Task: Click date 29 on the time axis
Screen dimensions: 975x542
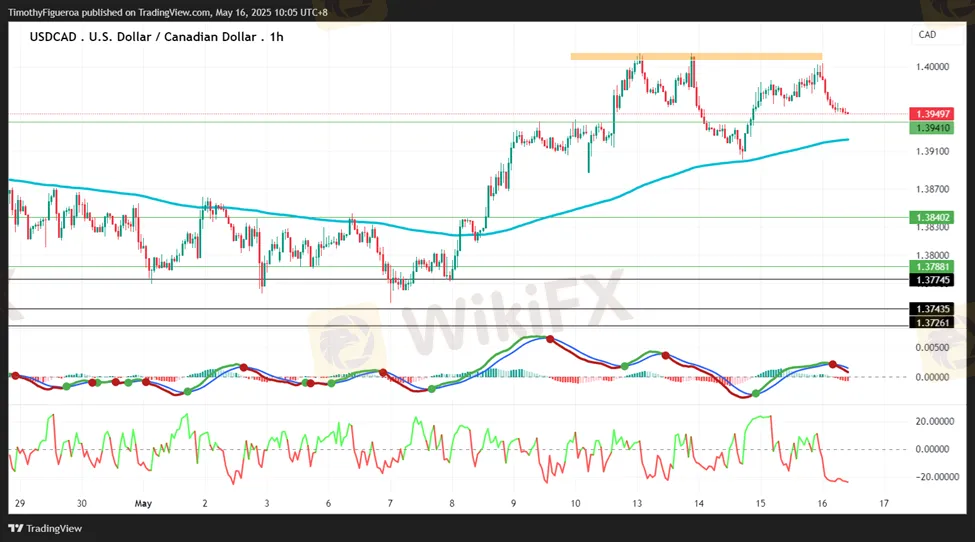Action: (21, 504)
